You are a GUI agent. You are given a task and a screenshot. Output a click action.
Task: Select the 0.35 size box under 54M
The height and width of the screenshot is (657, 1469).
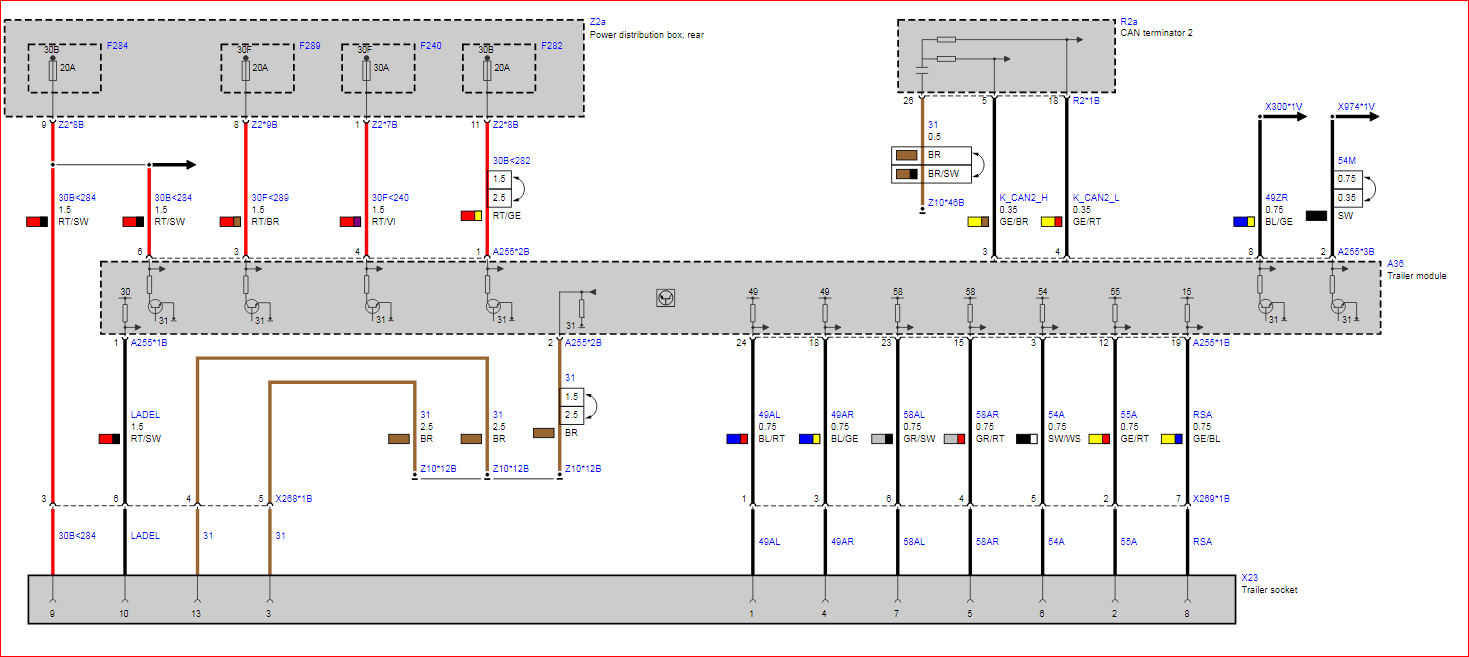pos(1346,197)
